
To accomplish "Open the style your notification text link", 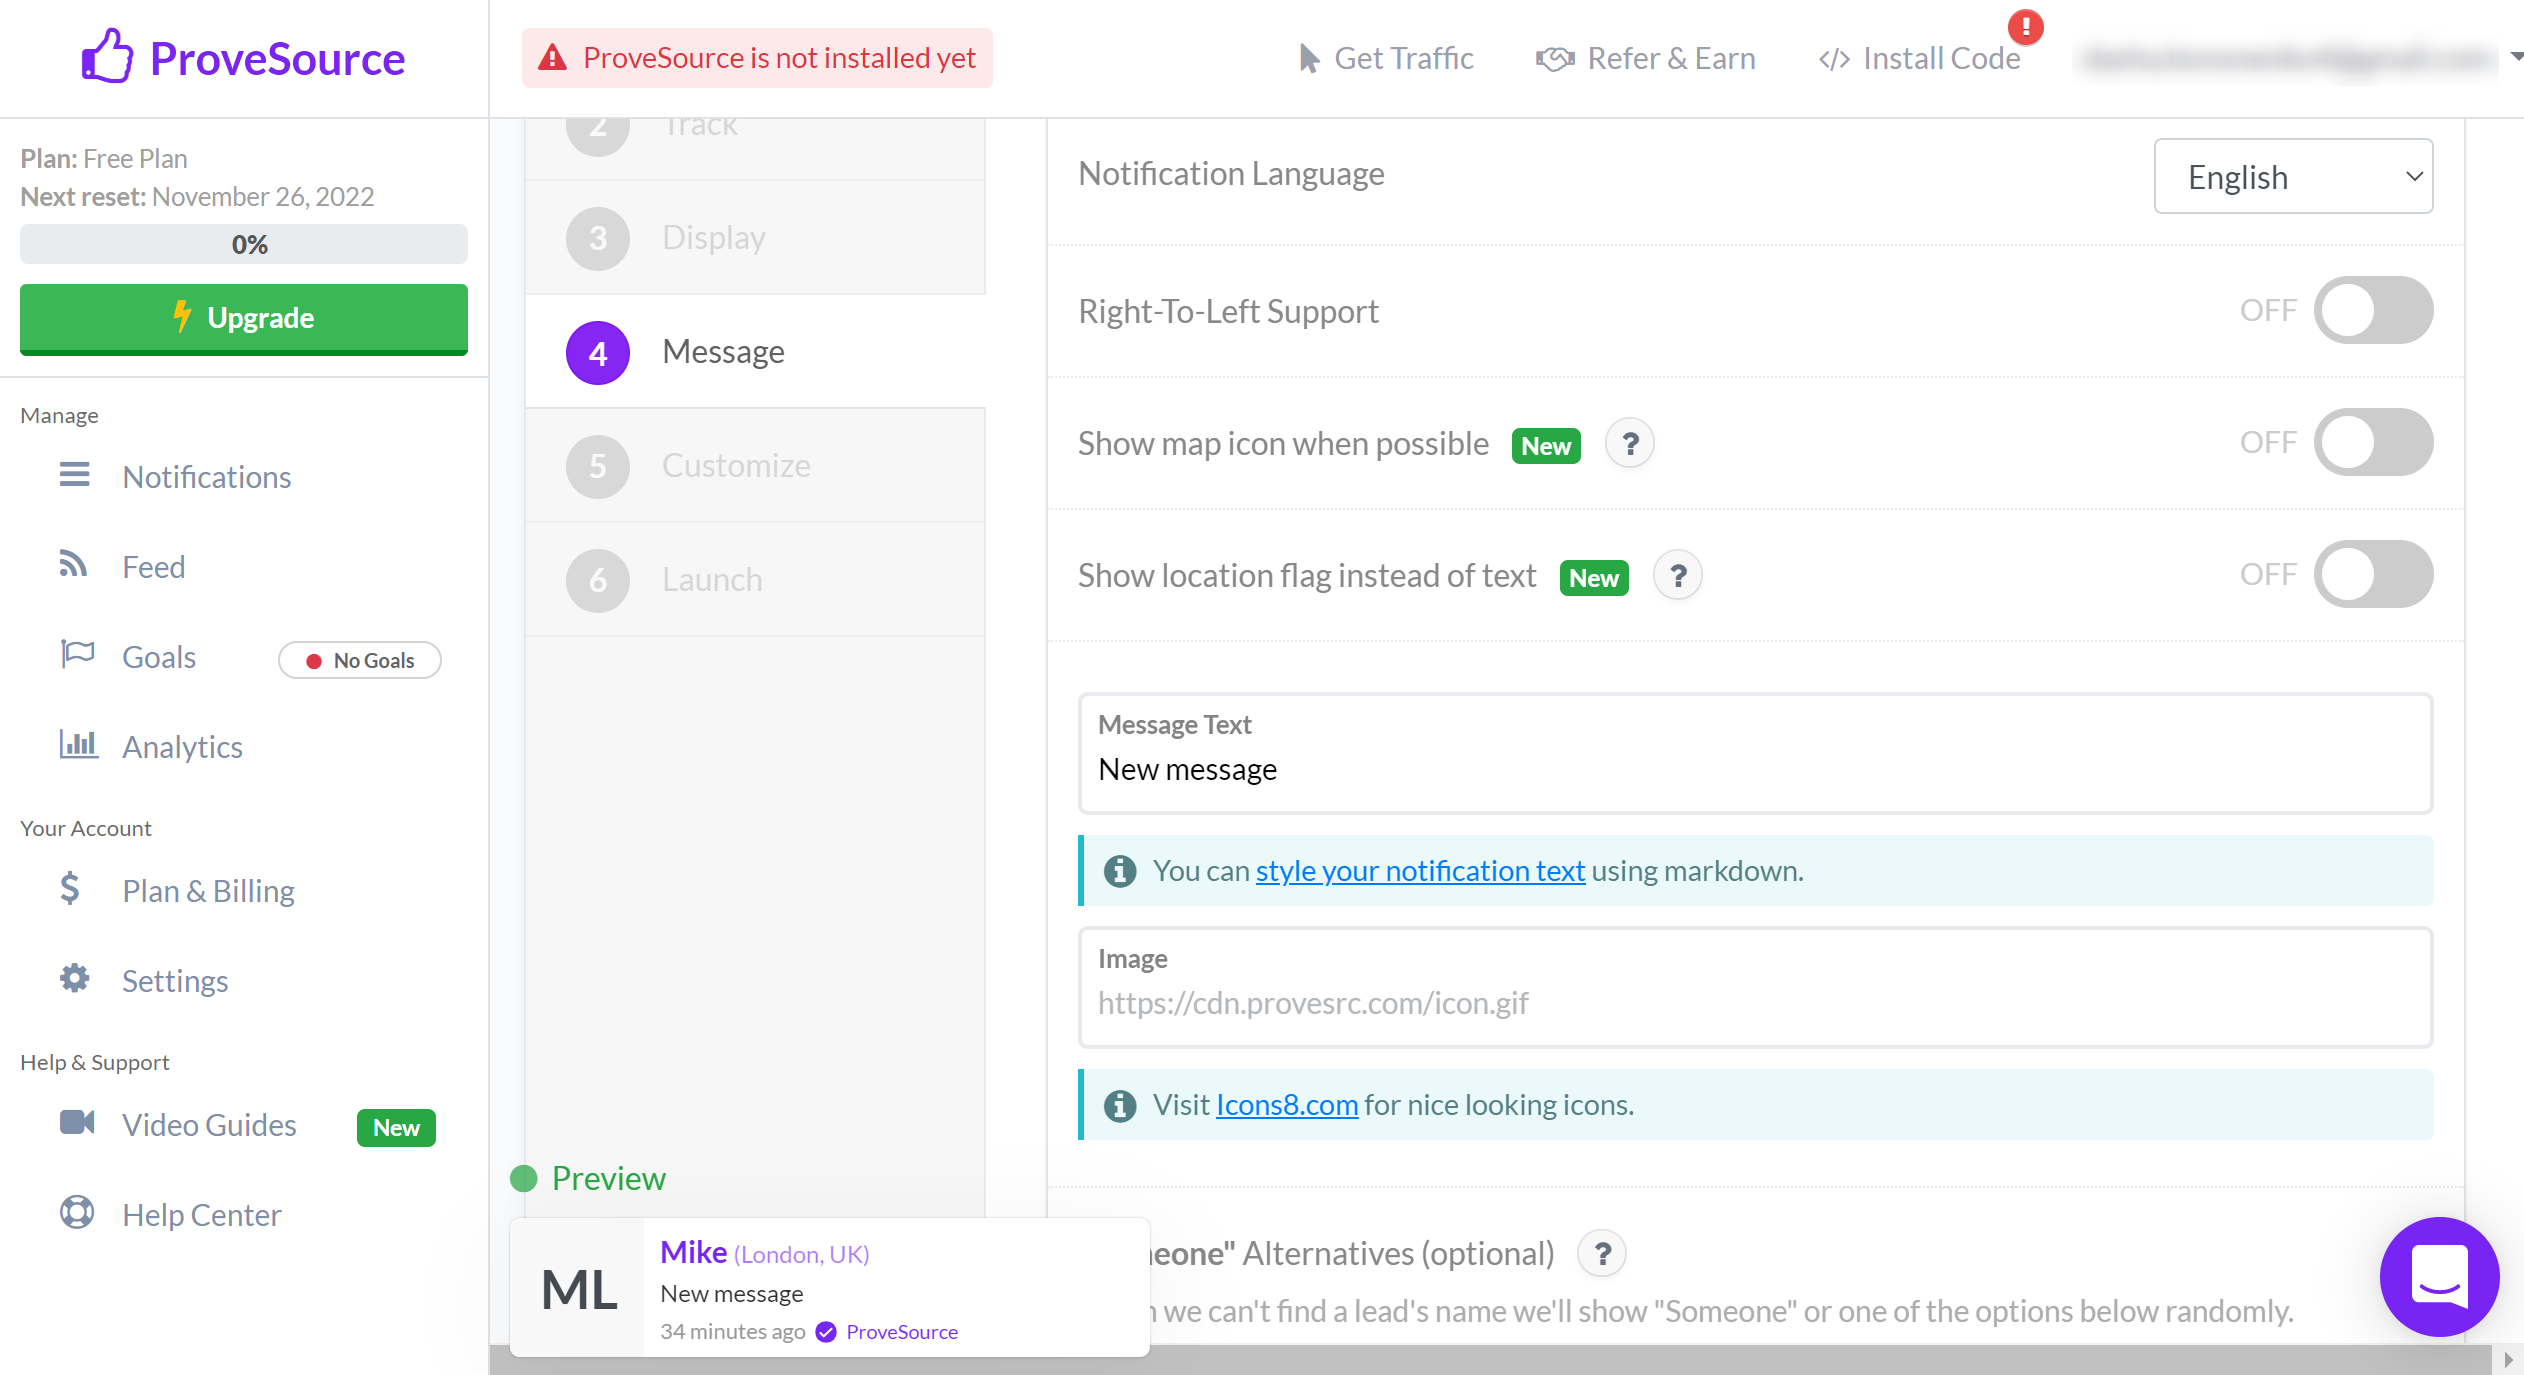I will click(1420, 871).
